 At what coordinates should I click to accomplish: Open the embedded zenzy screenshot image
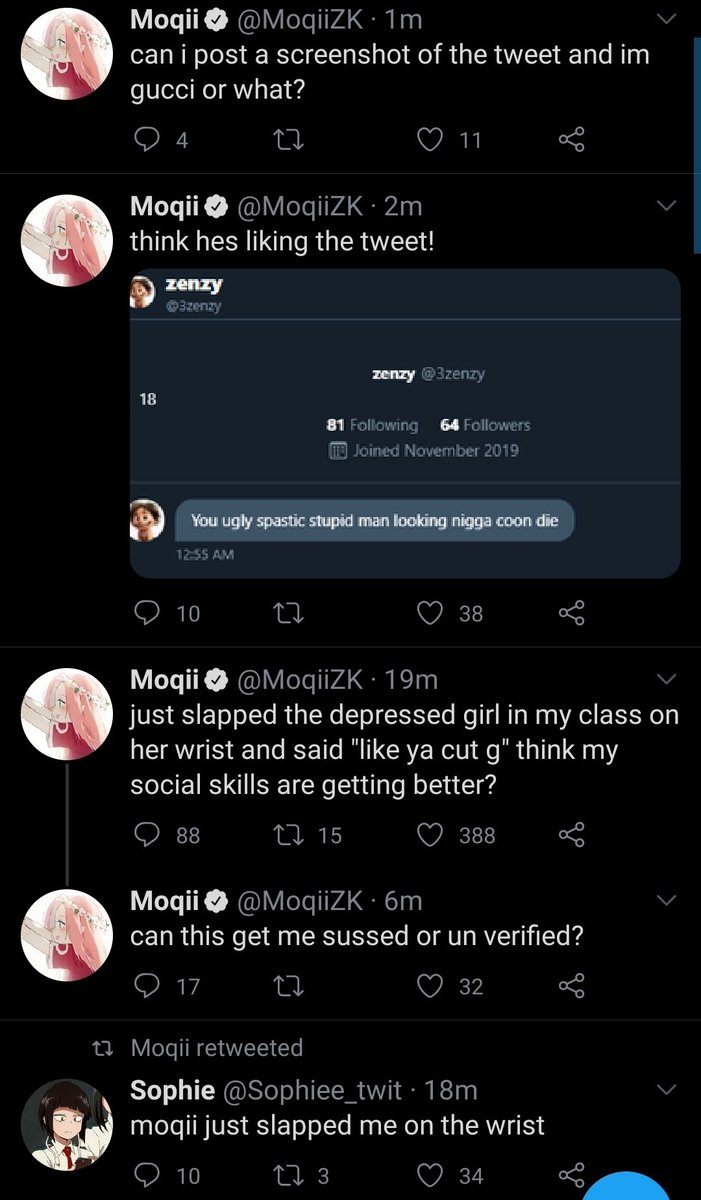(x=405, y=422)
